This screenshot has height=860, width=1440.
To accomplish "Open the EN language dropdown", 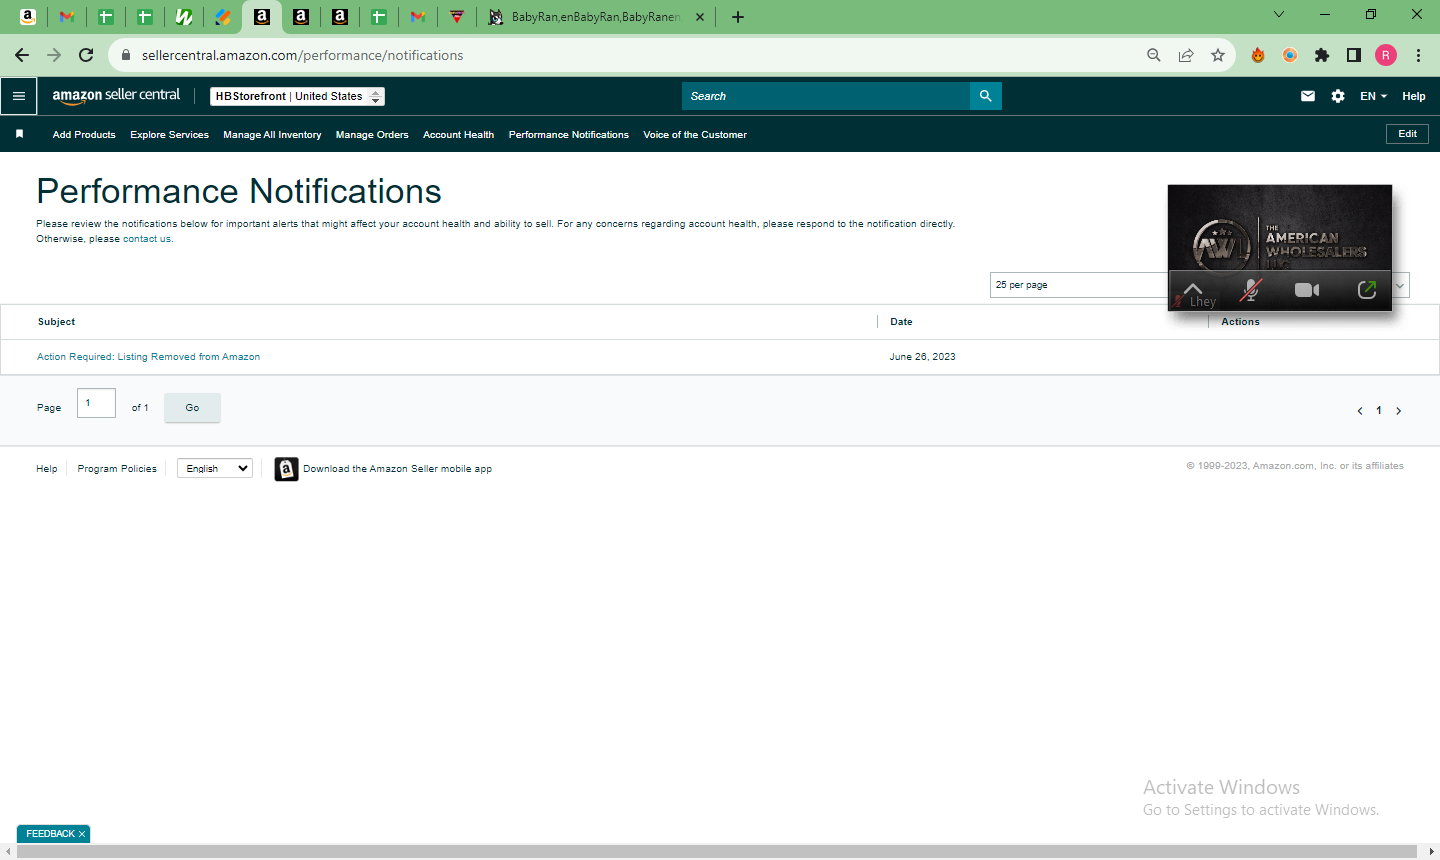I will click(1373, 96).
